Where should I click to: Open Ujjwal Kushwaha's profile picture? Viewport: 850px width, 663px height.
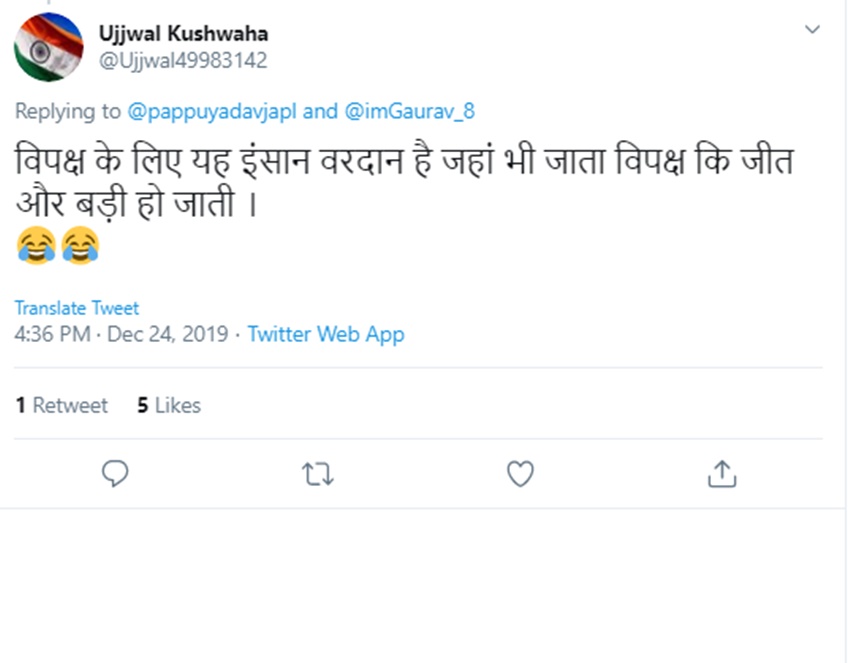49,47
